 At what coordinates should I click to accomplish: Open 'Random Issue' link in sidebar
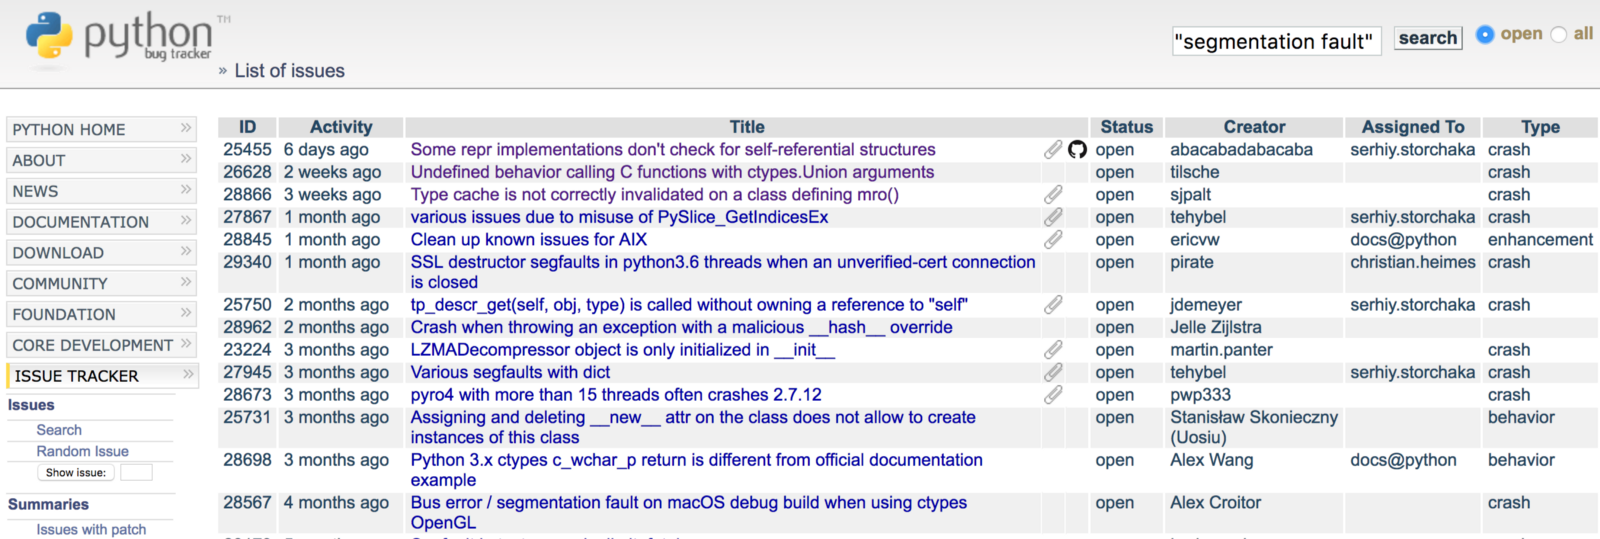pyautogui.click(x=83, y=451)
